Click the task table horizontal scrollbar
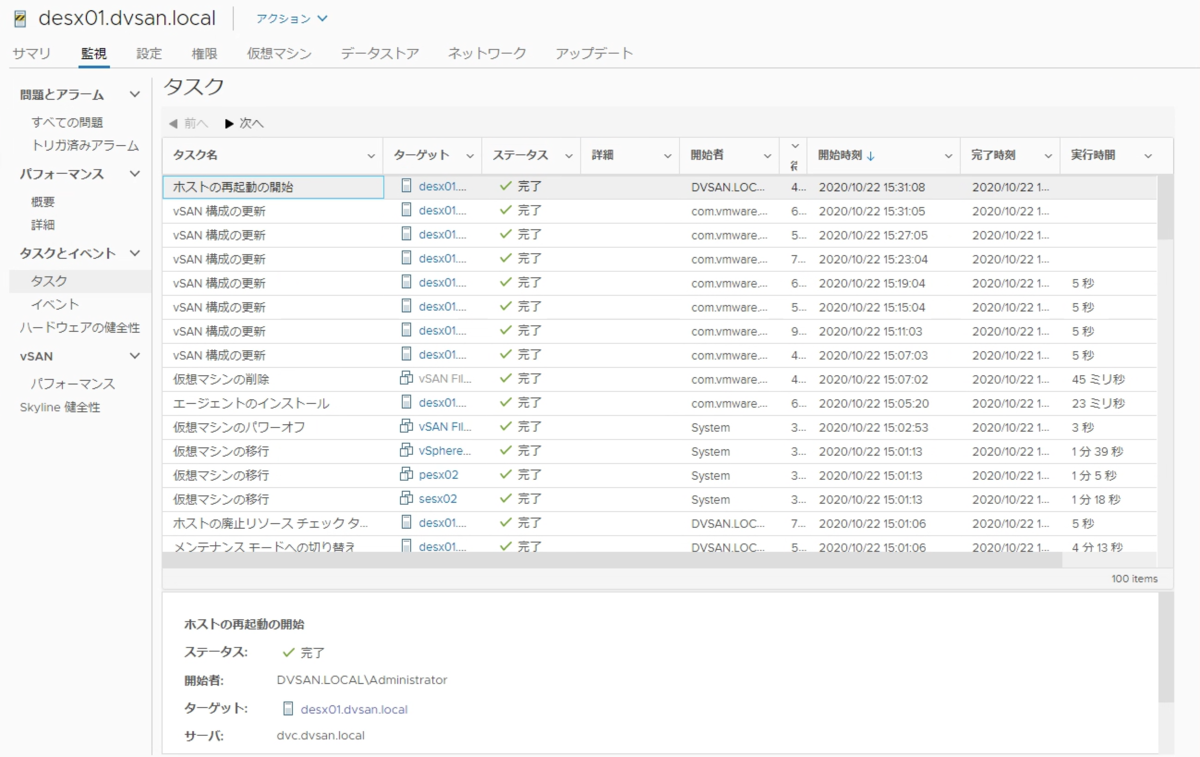This screenshot has height=757, width=1200. [x=612, y=560]
